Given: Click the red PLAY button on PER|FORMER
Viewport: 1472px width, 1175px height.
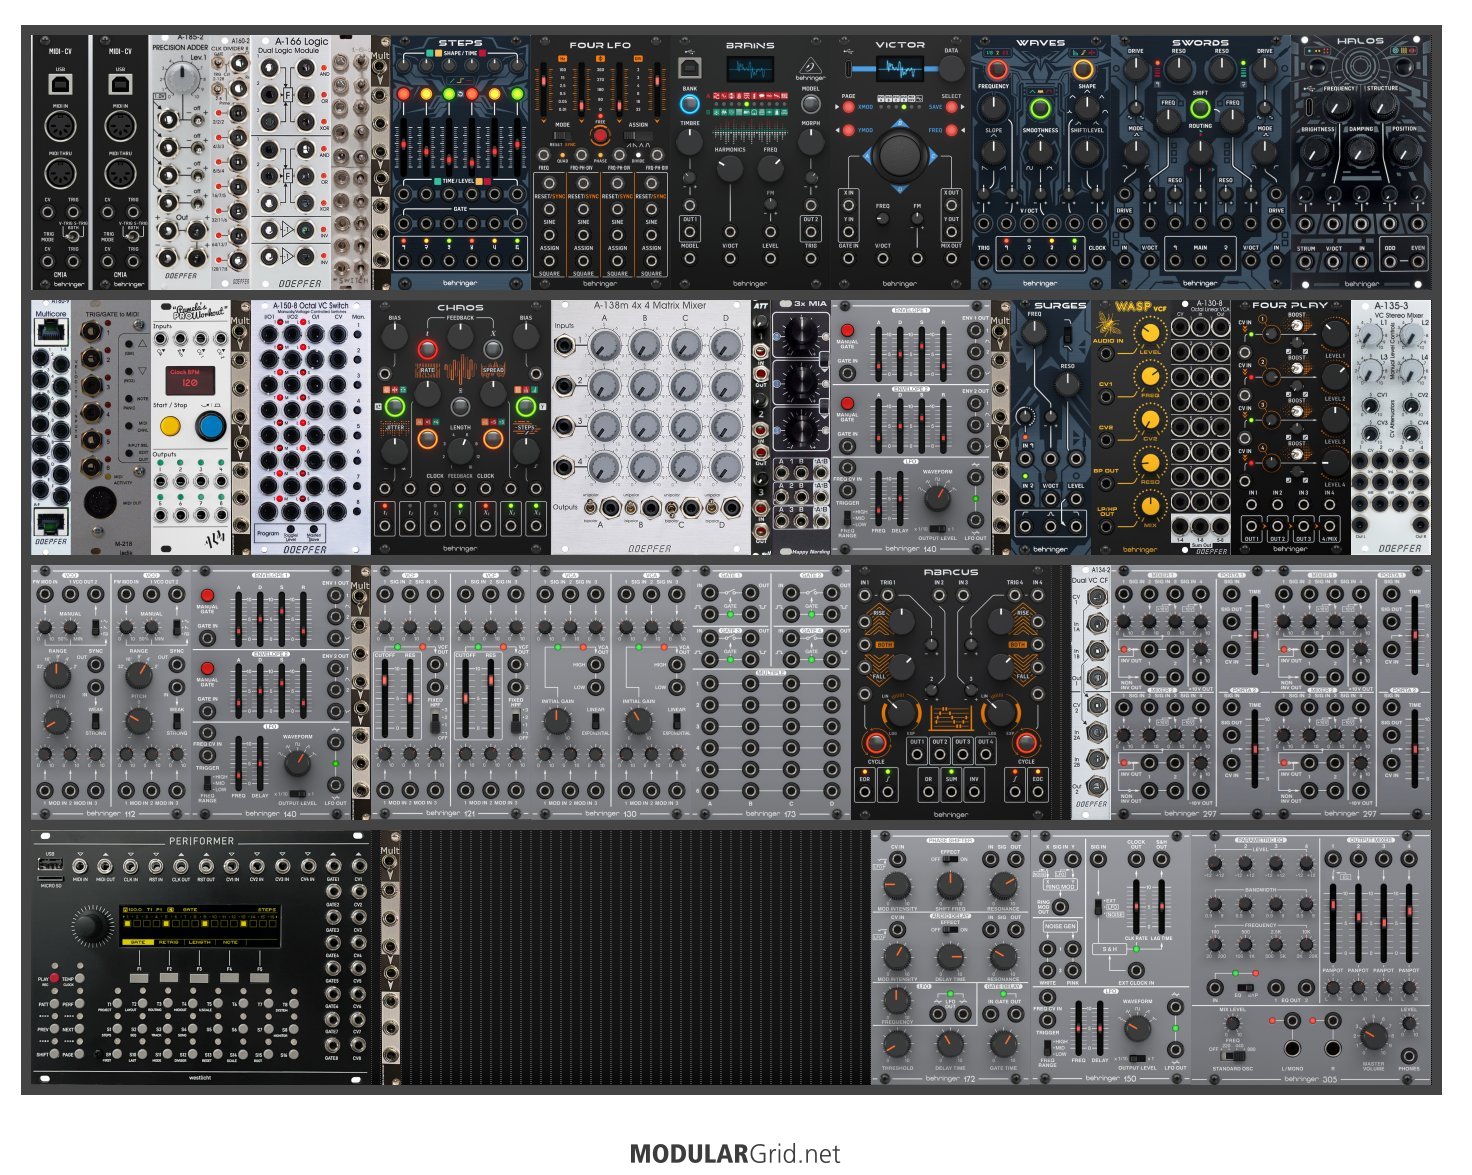Looking at the screenshot, I should point(54,979).
